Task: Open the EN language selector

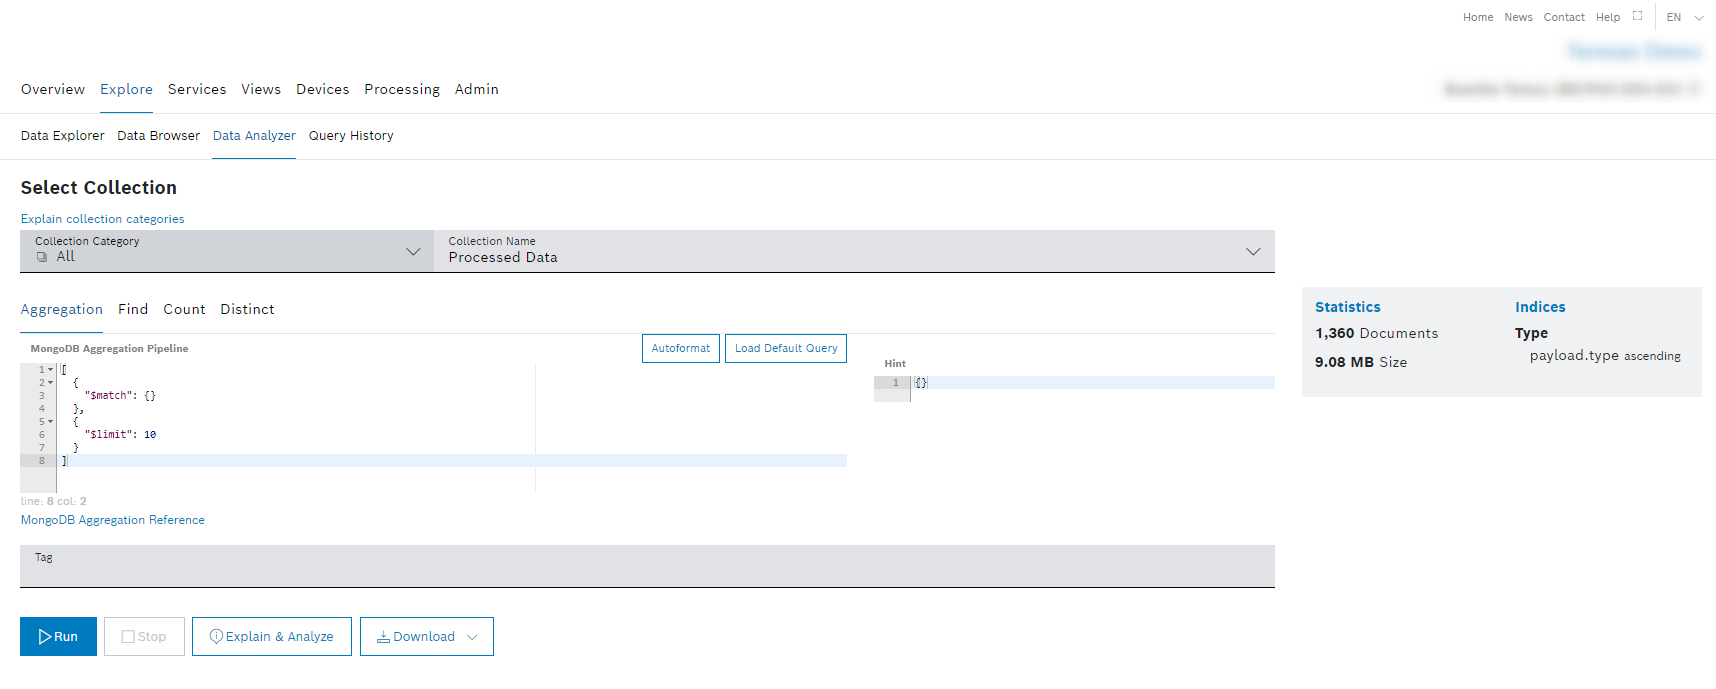Action: pos(1685,17)
